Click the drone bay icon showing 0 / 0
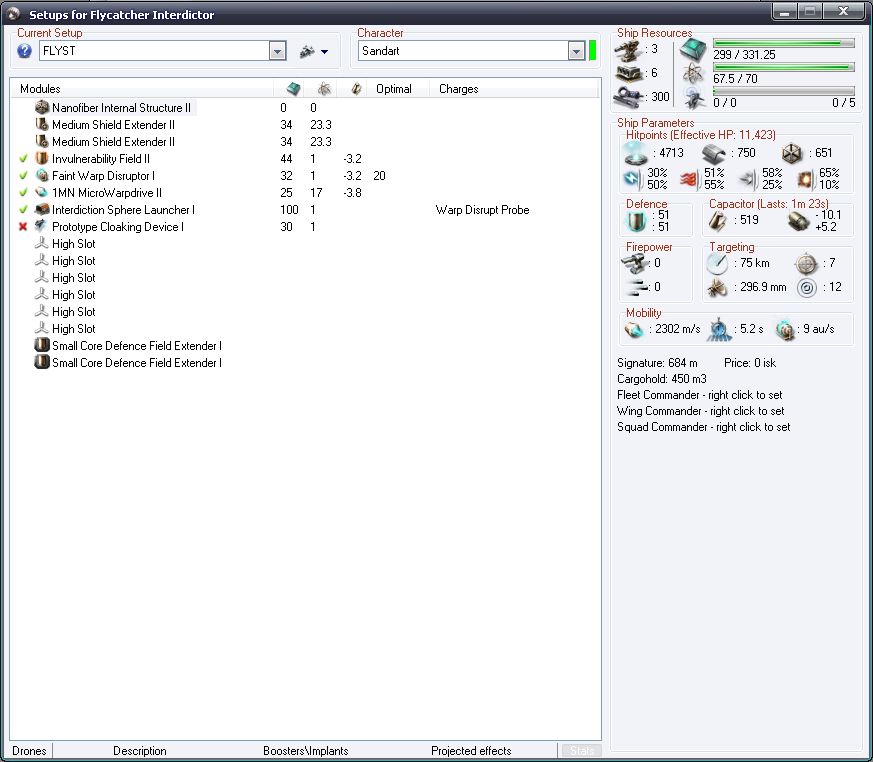 pyautogui.click(x=693, y=97)
